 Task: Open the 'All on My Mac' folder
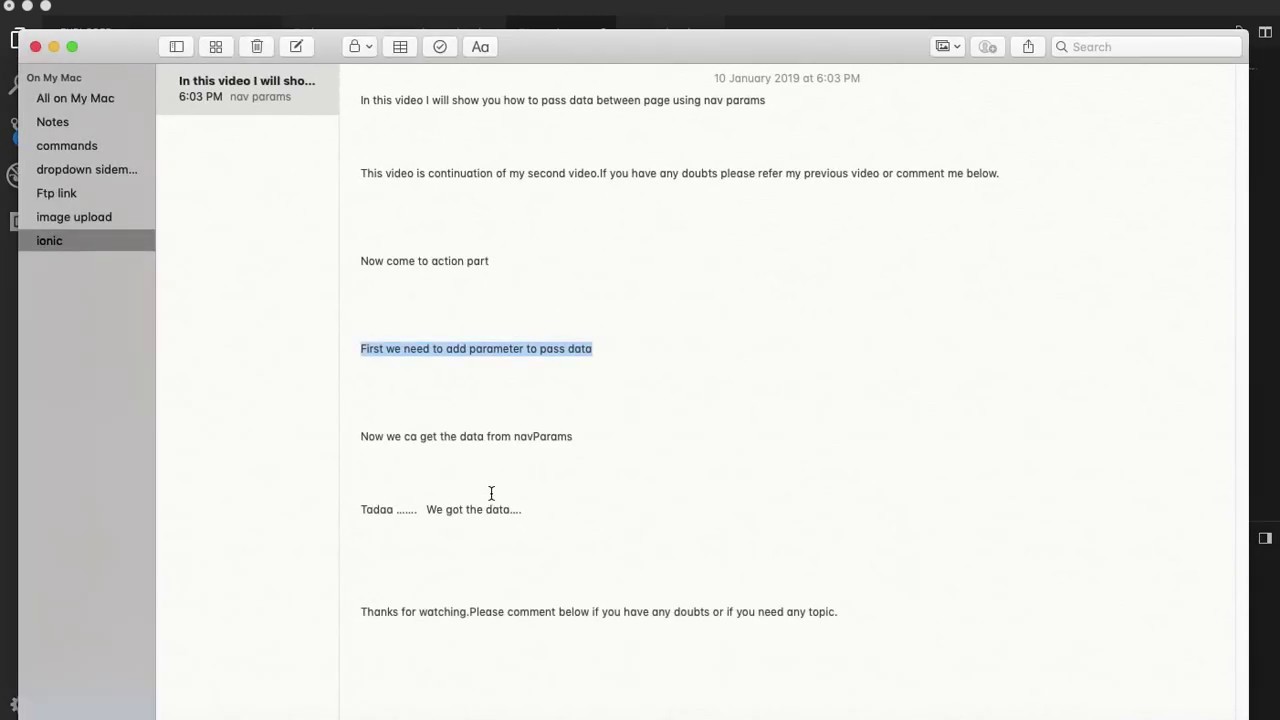86,98
